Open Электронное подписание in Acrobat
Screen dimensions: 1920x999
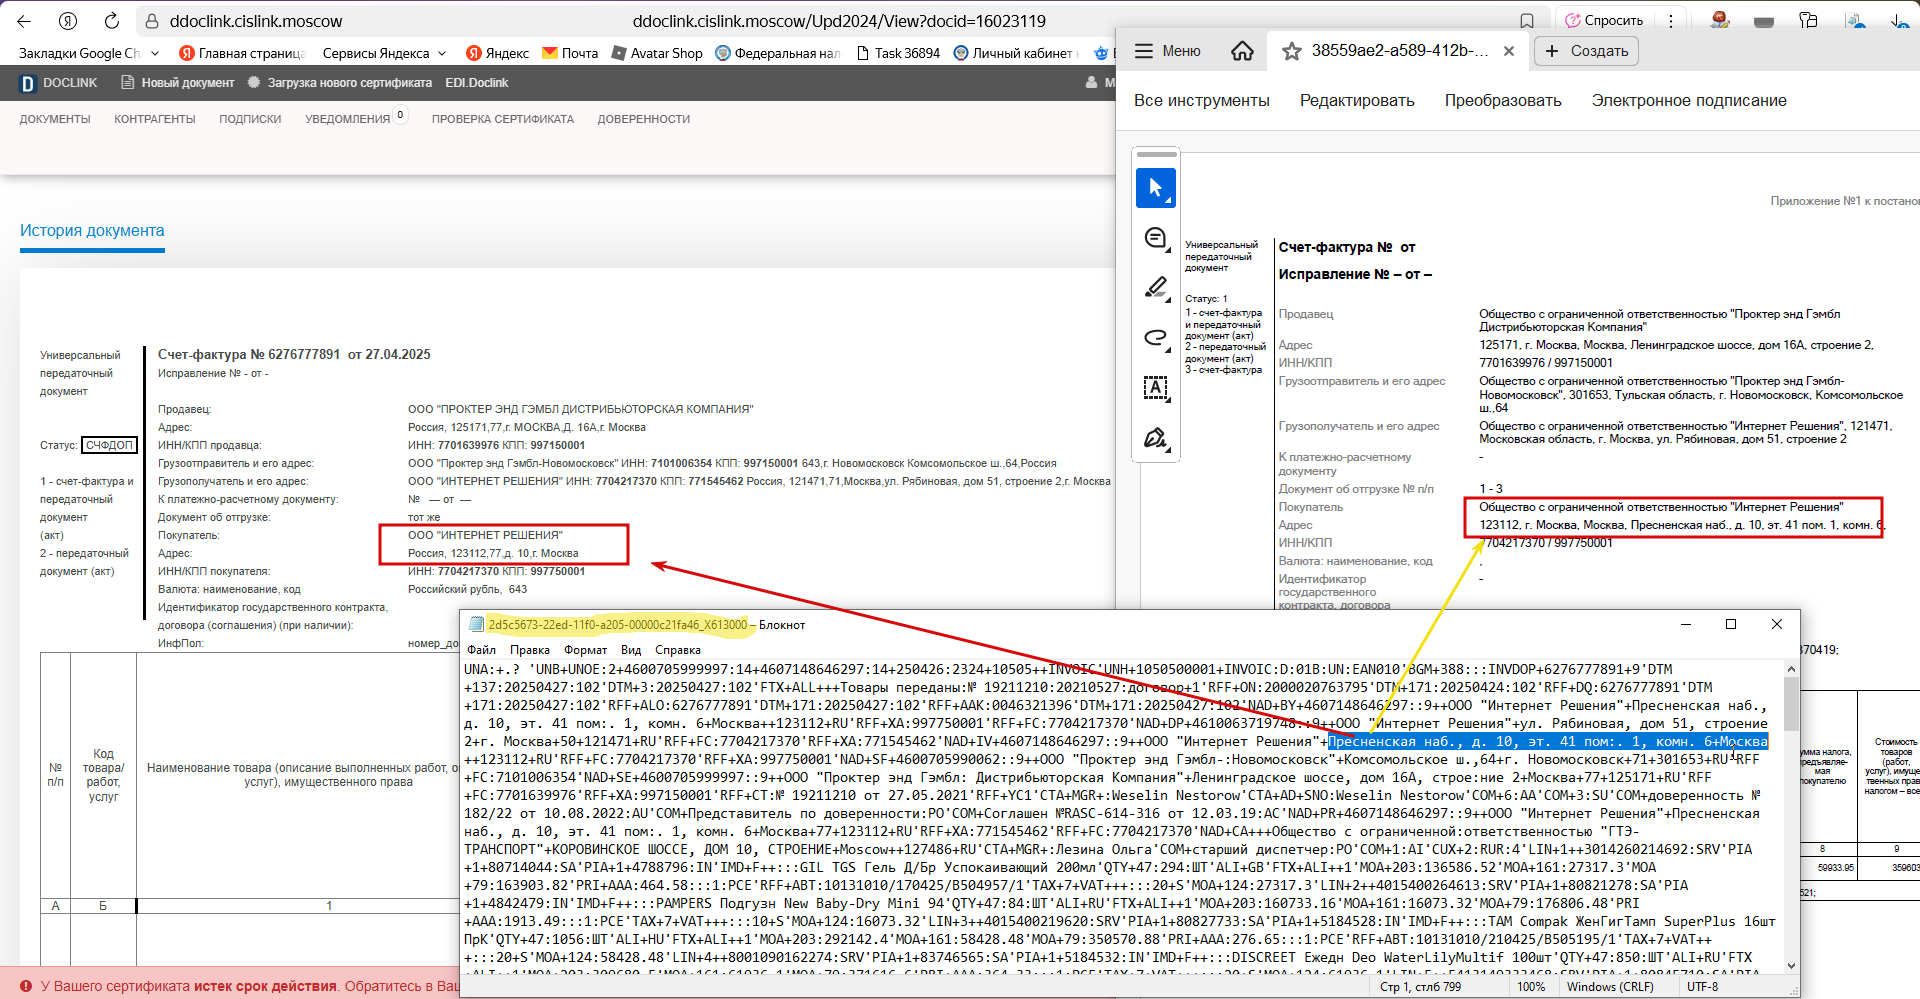(x=1689, y=101)
